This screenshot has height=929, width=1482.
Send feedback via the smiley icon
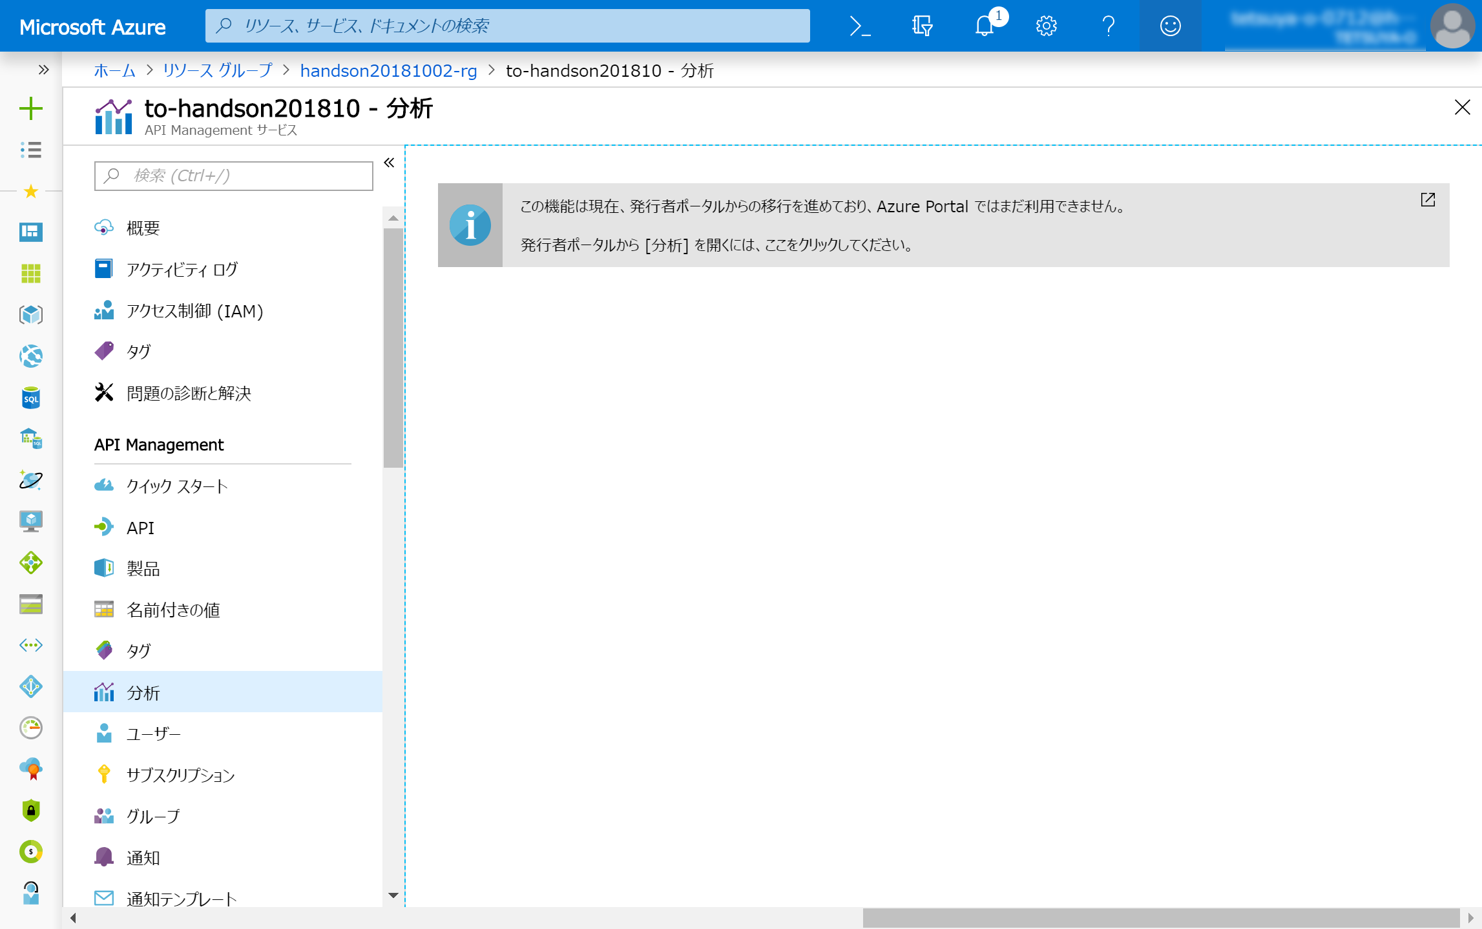pos(1170,26)
